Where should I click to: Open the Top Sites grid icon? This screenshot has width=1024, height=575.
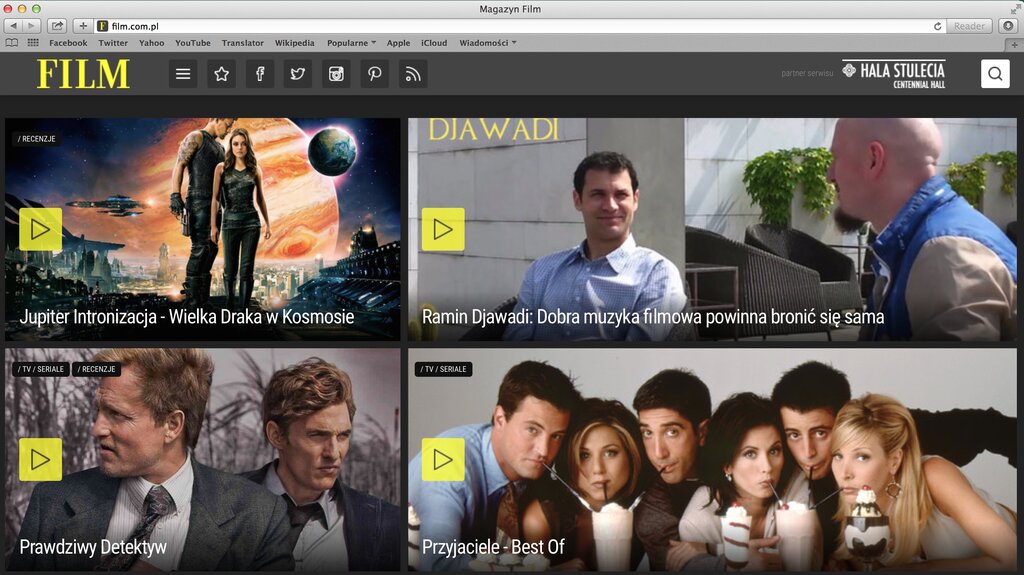point(33,43)
